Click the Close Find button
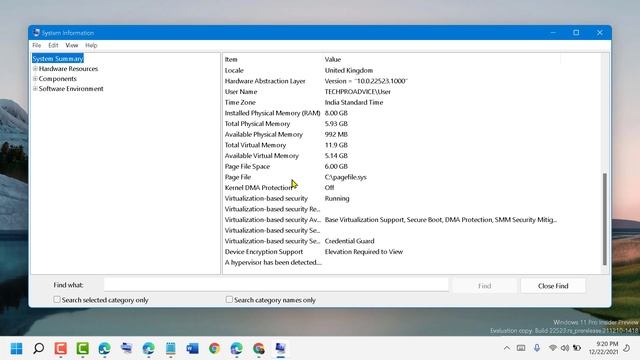The height and width of the screenshot is (360, 640). [x=553, y=286]
